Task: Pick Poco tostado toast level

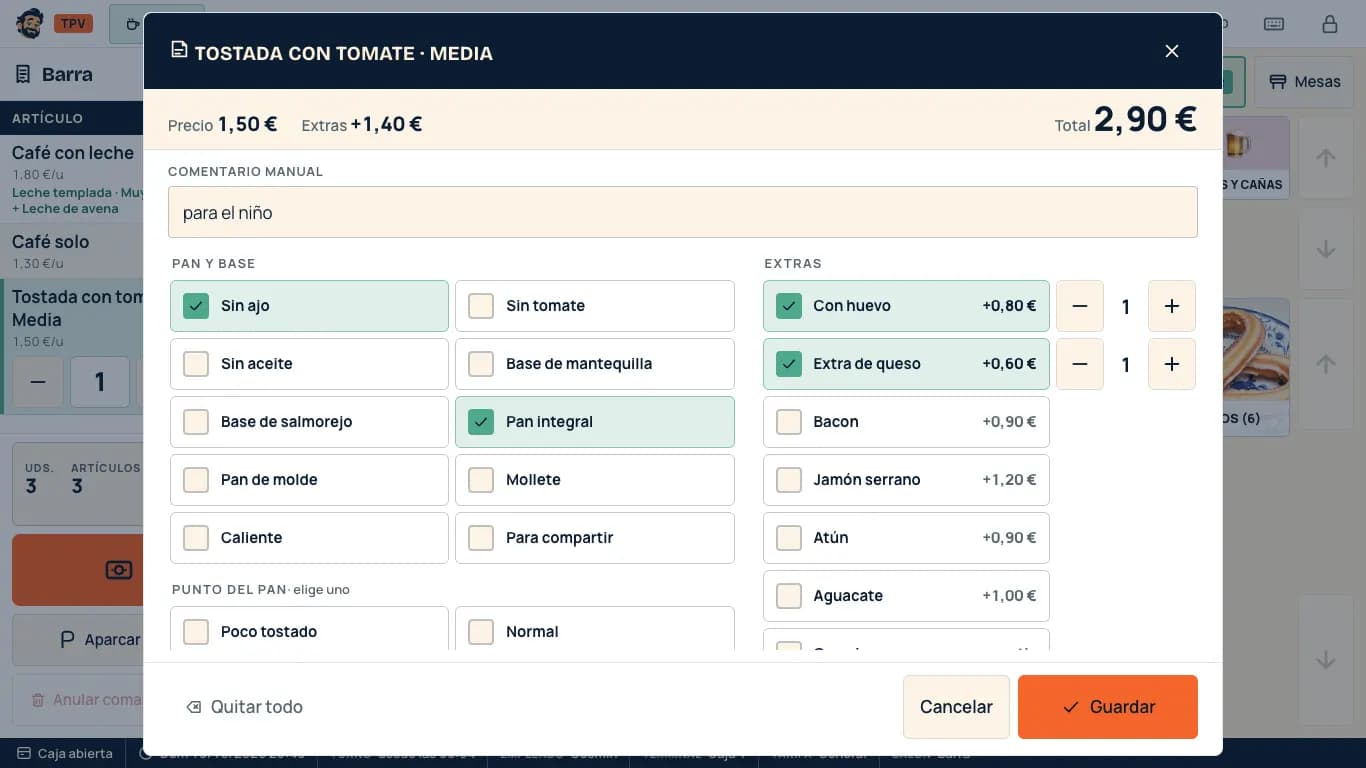Action: point(309,629)
